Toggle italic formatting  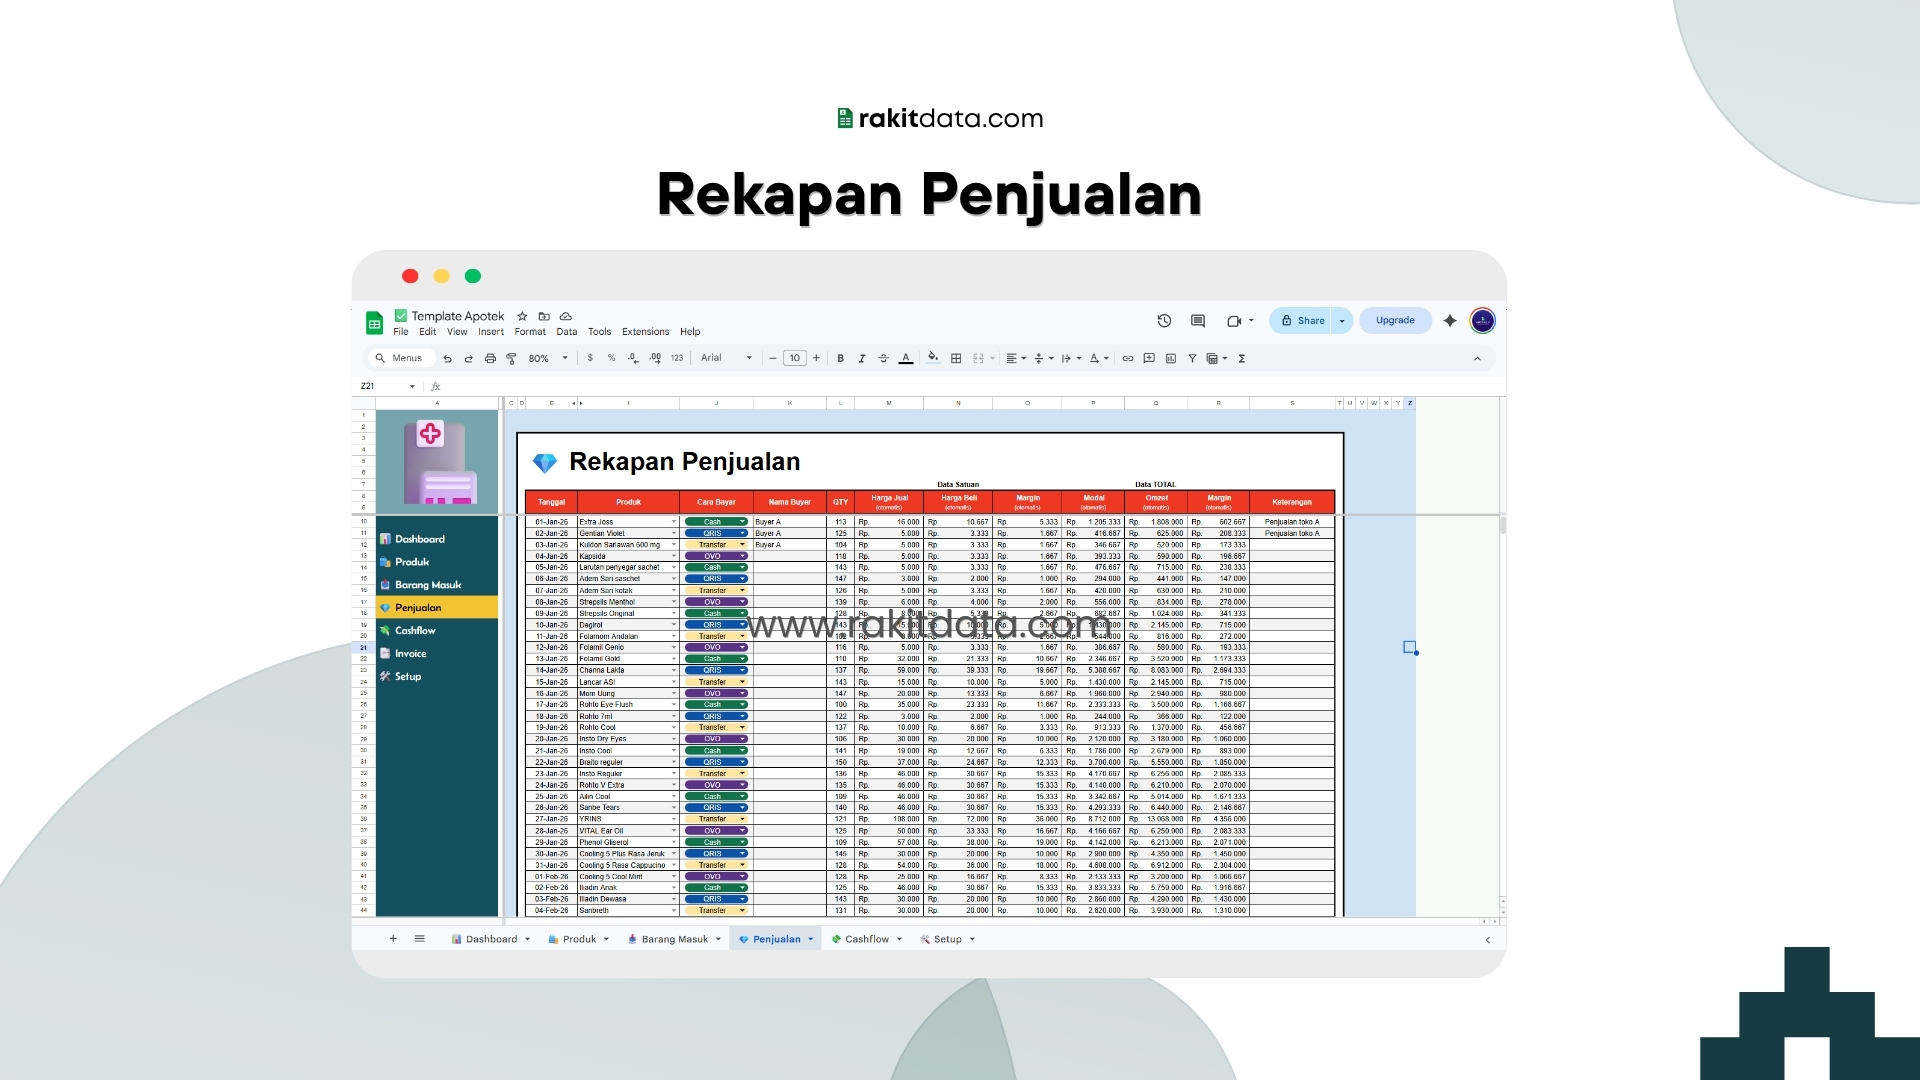pyautogui.click(x=862, y=358)
